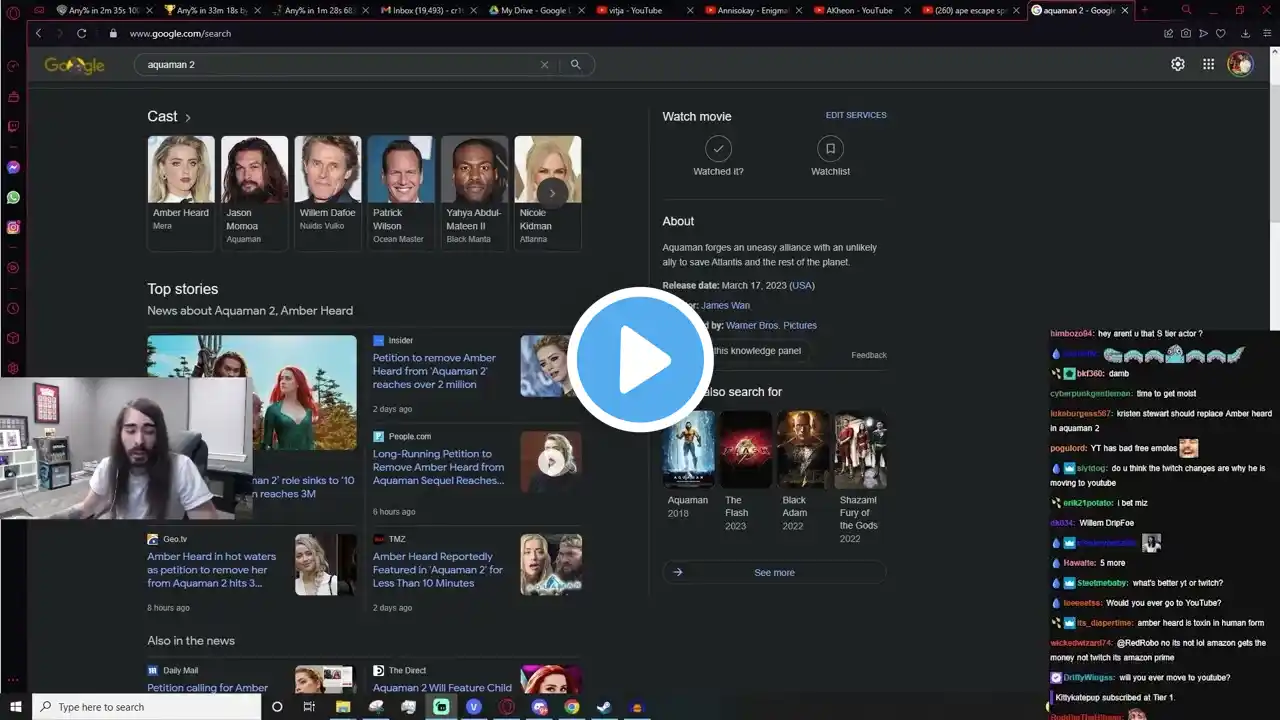
Task: Open WhatsApp in the sidebar
Action: (13, 197)
